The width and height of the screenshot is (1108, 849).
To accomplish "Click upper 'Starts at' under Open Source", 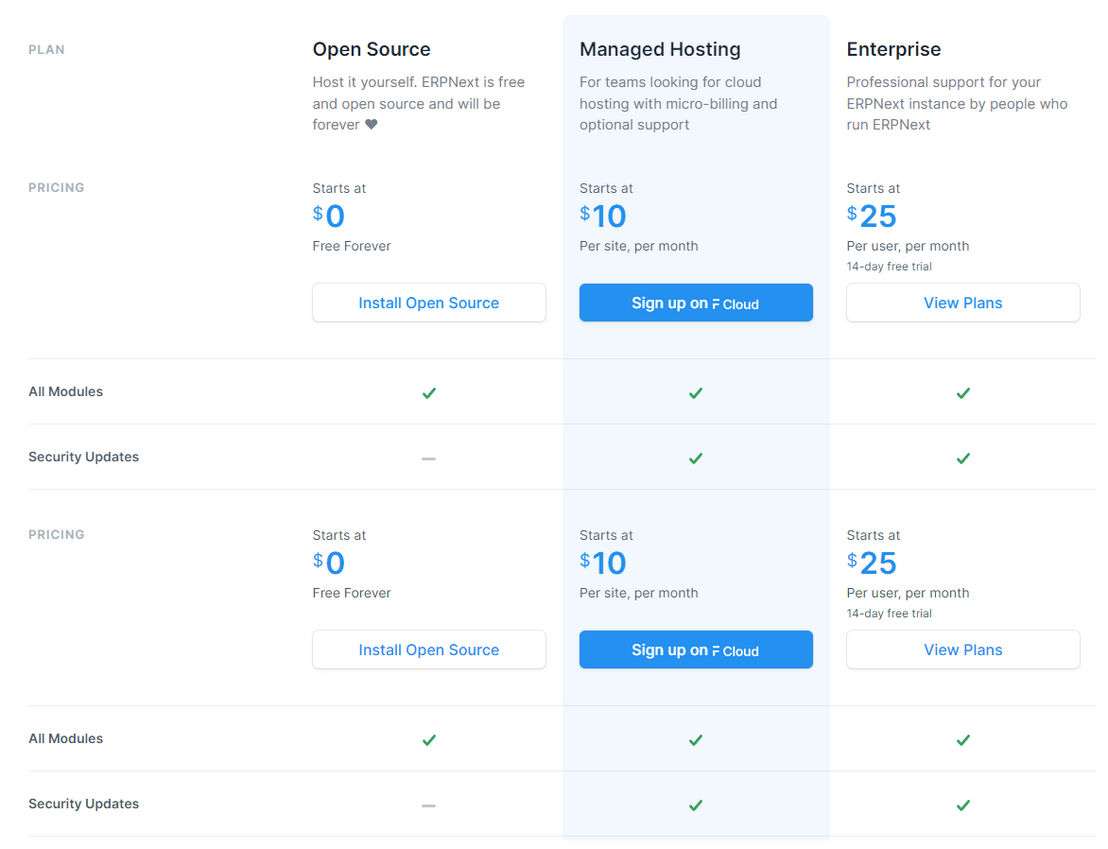I will (x=339, y=188).
